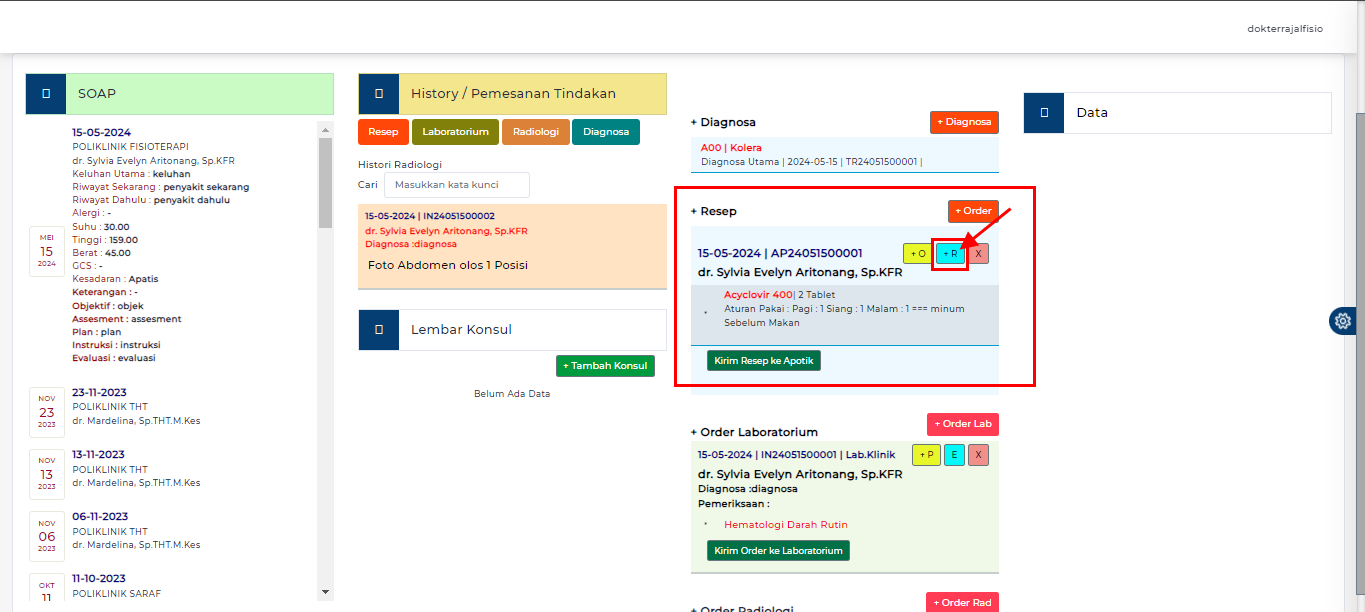The image size is (1365, 612).
Task: Select the Radiologi history tab
Action: 535,131
